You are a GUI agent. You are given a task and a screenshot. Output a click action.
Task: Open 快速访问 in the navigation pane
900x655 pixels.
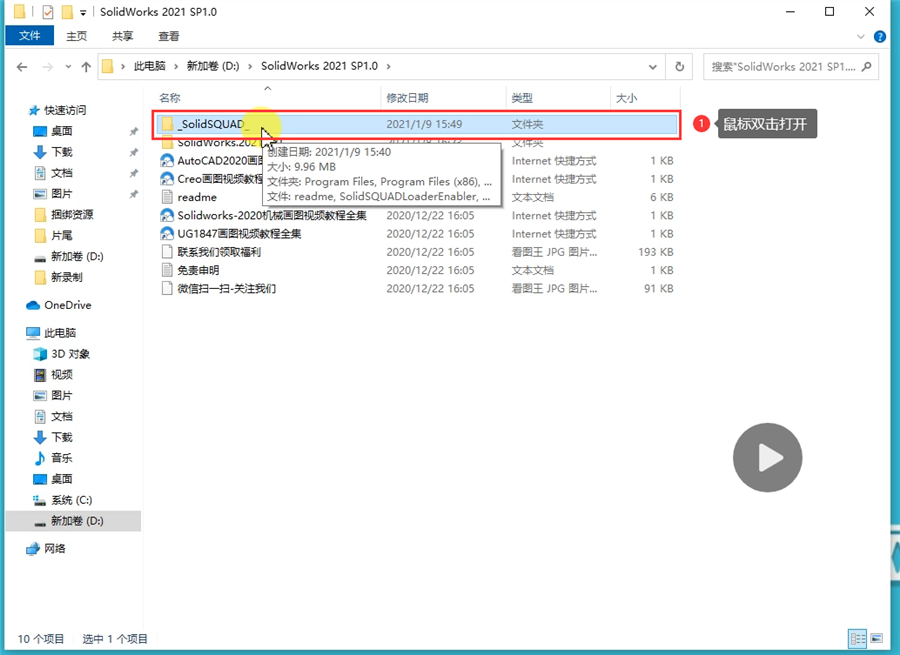click(65, 110)
